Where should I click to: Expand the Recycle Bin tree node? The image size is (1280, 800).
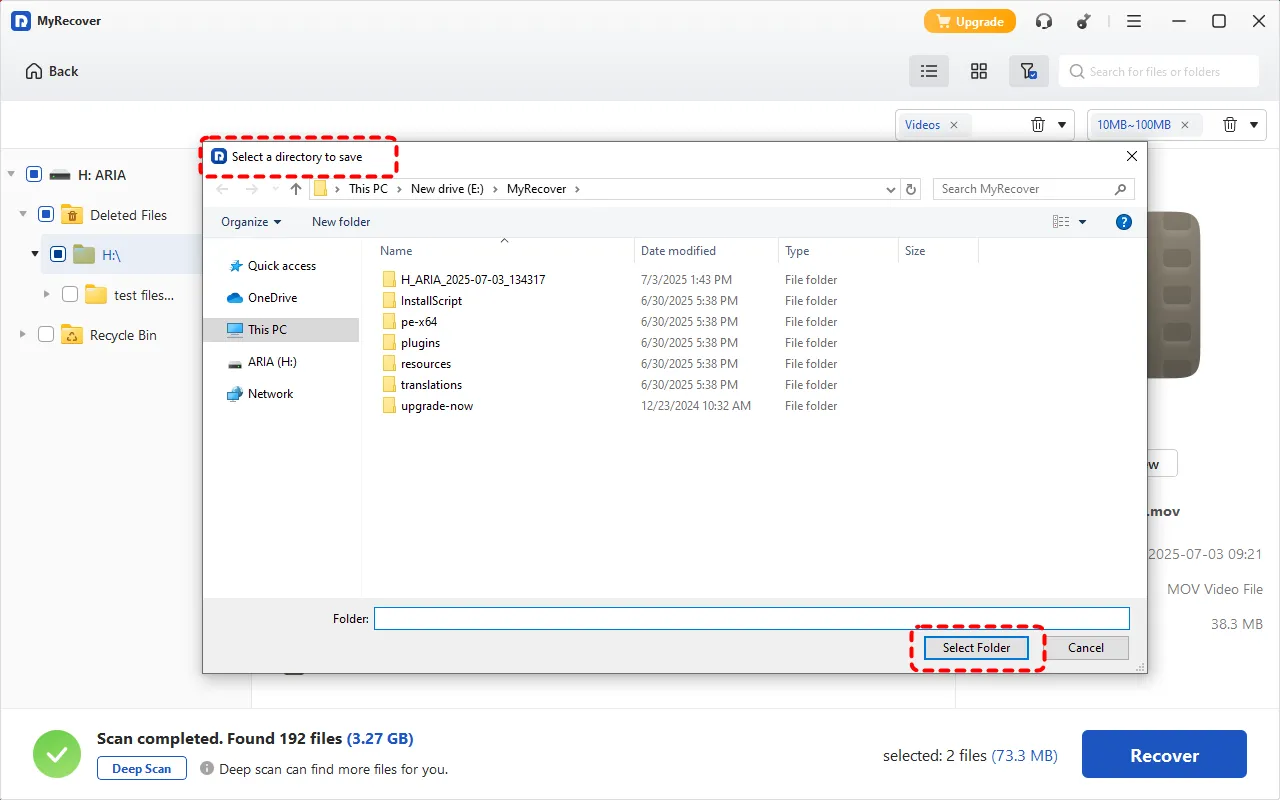tap(23, 335)
